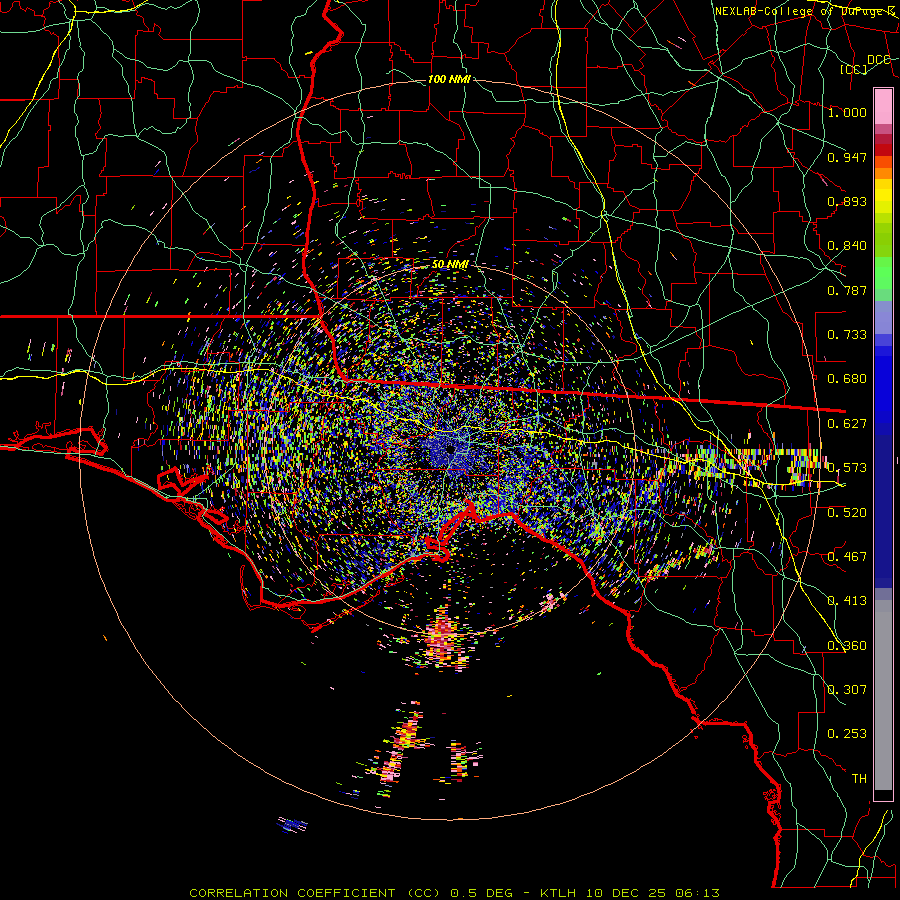
Task: Click the 1.000 value on the color scale
Action: (x=847, y=112)
